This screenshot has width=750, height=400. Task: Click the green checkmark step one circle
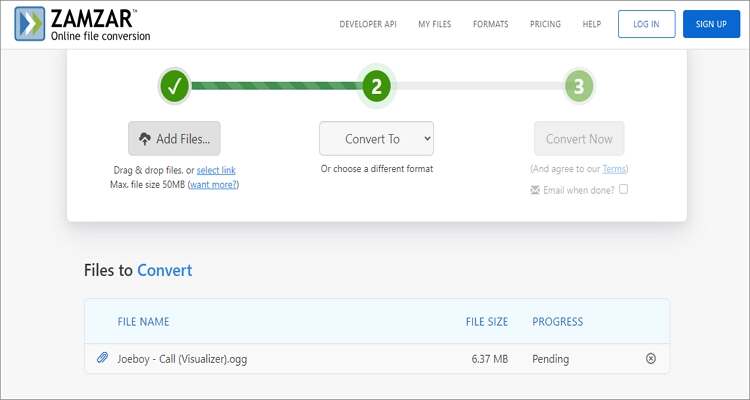pyautogui.click(x=174, y=87)
